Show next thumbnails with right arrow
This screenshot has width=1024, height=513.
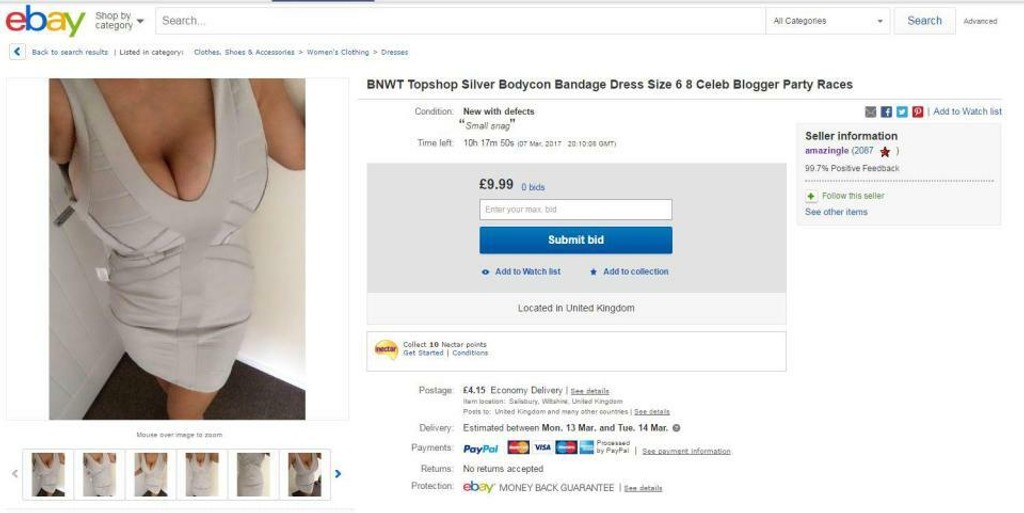[x=338, y=474]
